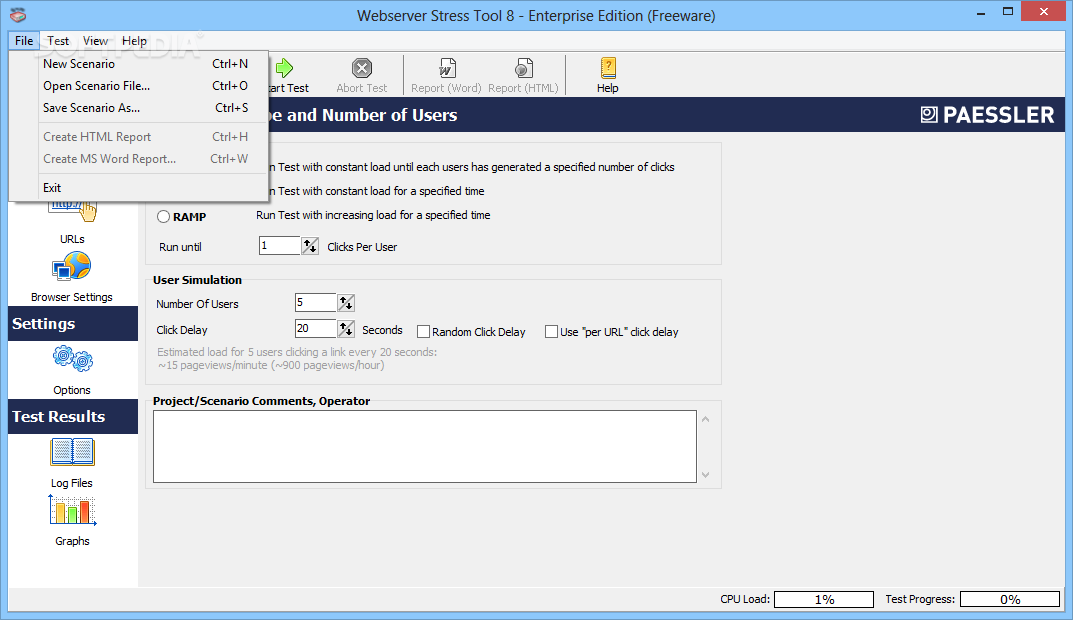This screenshot has width=1073, height=620.
Task: Adjust Run until clicks spinner arrows
Action: [310, 246]
